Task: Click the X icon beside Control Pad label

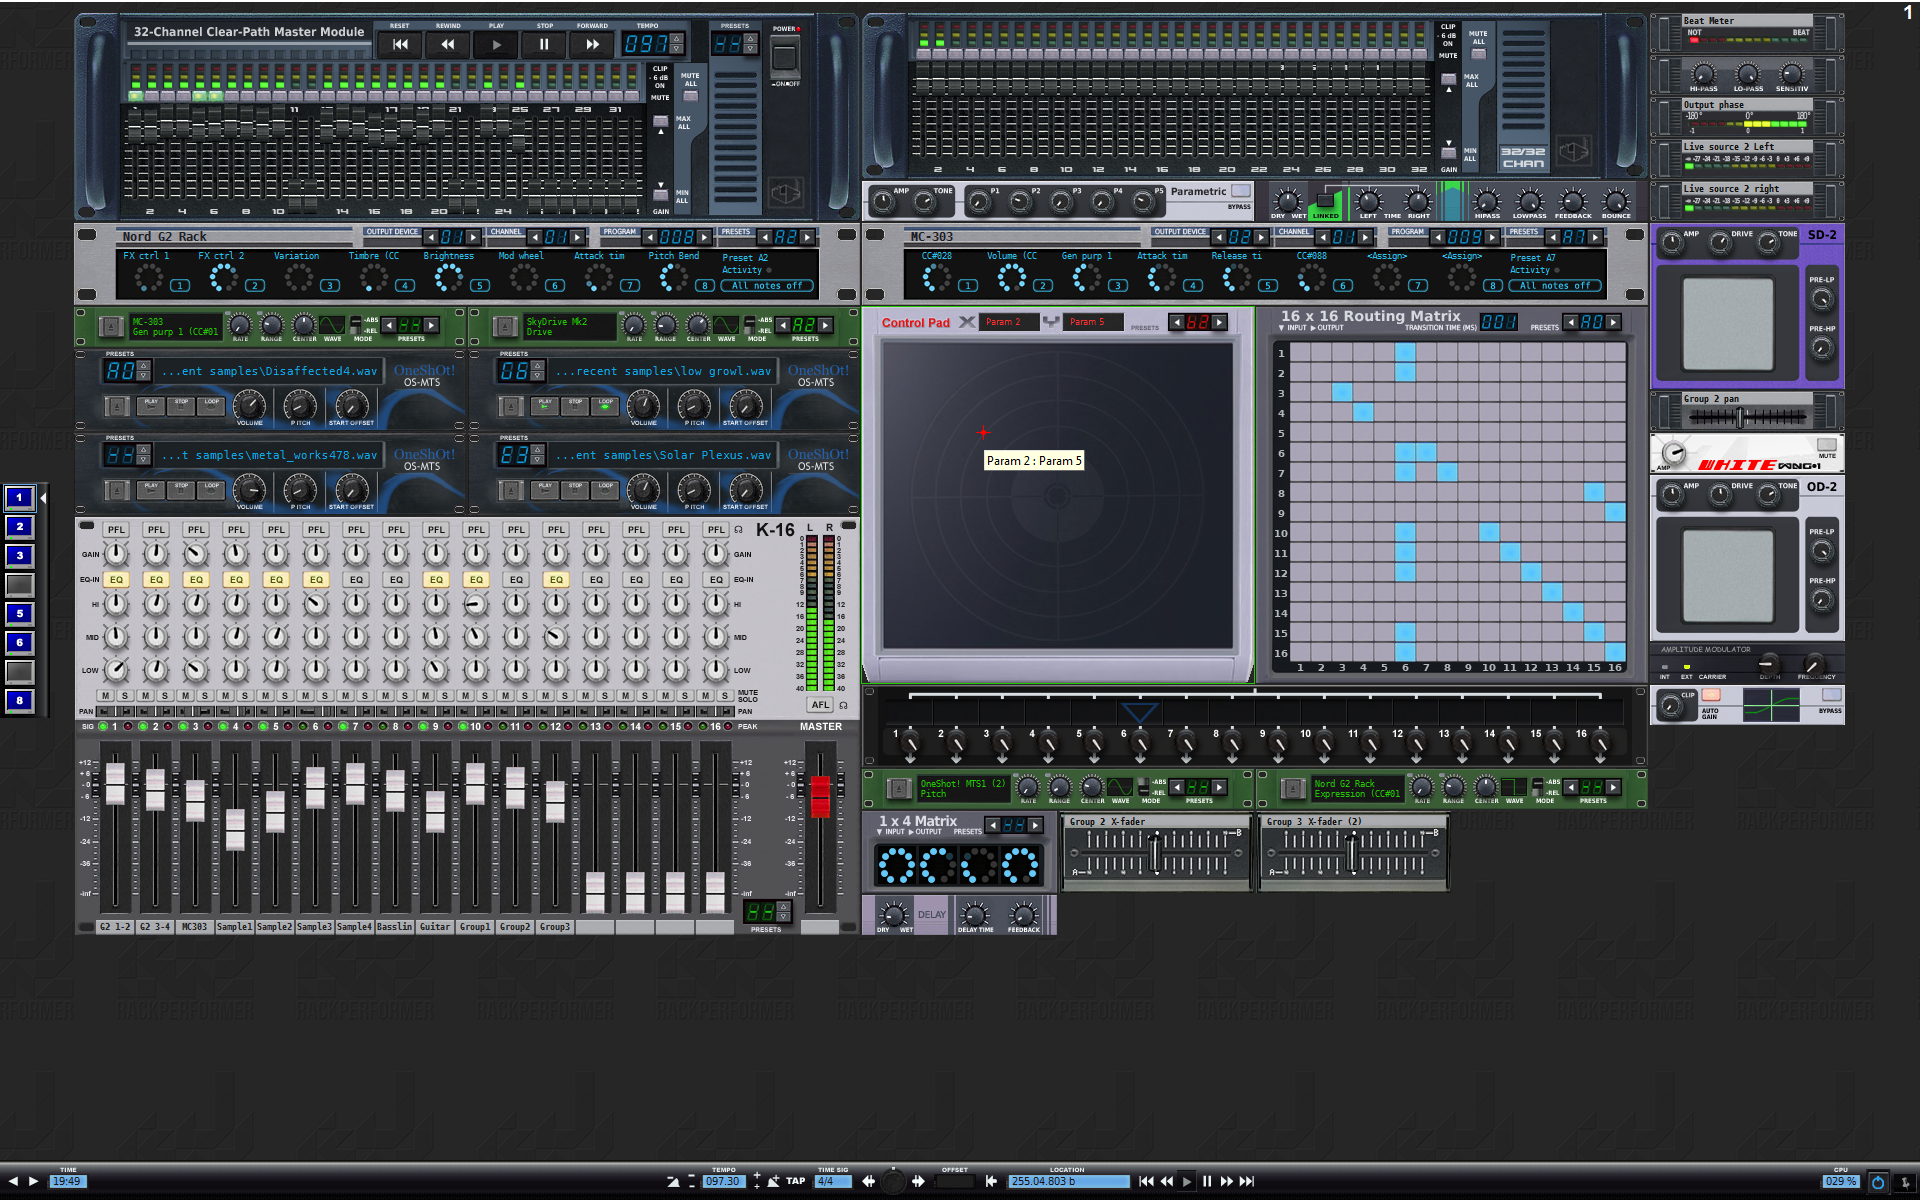Action: [966, 322]
